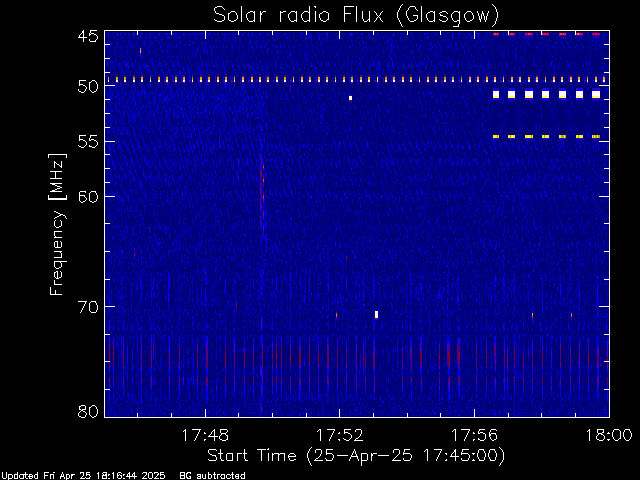Click the 50 frequency tick label
The height and width of the screenshot is (480, 640).
(88, 87)
